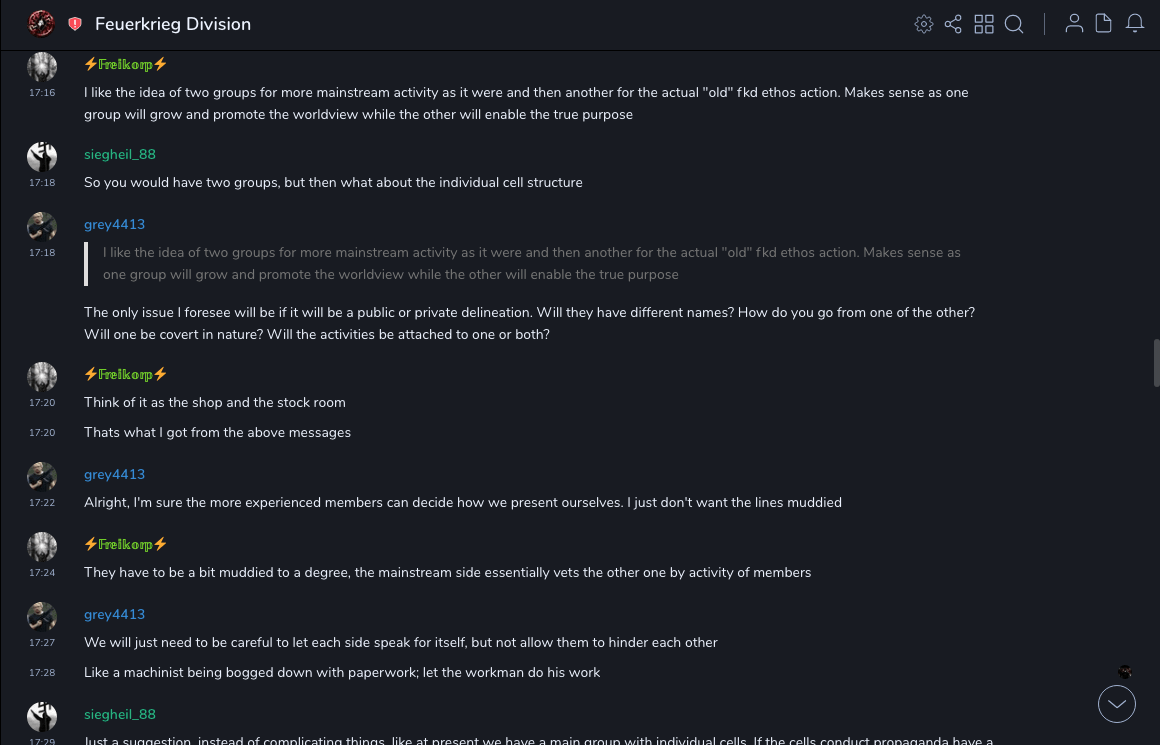Image resolution: width=1160 pixels, height=745 pixels.
Task: Select the "shop and the stock room" message
Action: point(215,402)
